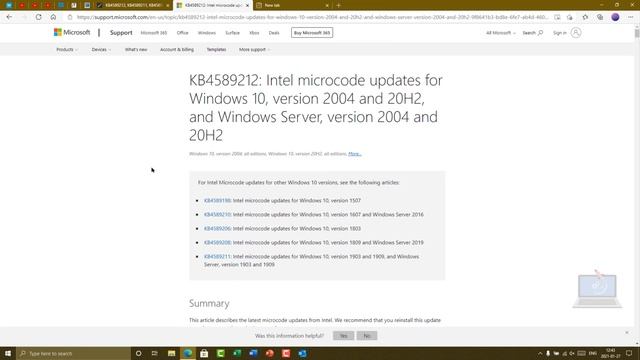640x360 pixels.
Task: Open Account & billing link
Action: [177, 49]
